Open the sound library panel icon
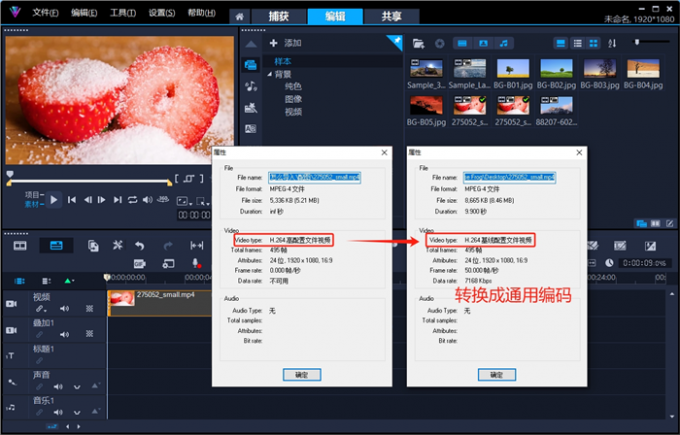The height and width of the screenshot is (435, 680). click(251, 86)
